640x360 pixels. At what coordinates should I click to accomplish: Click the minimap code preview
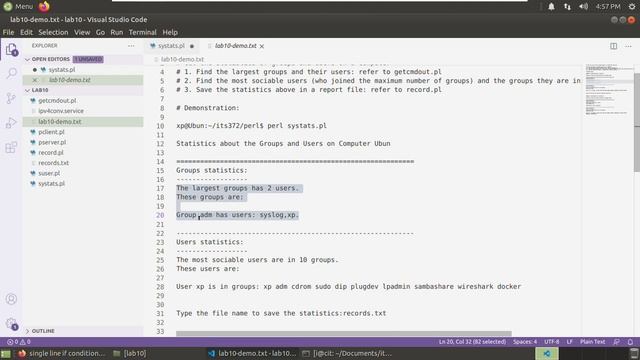[x=607, y=90]
